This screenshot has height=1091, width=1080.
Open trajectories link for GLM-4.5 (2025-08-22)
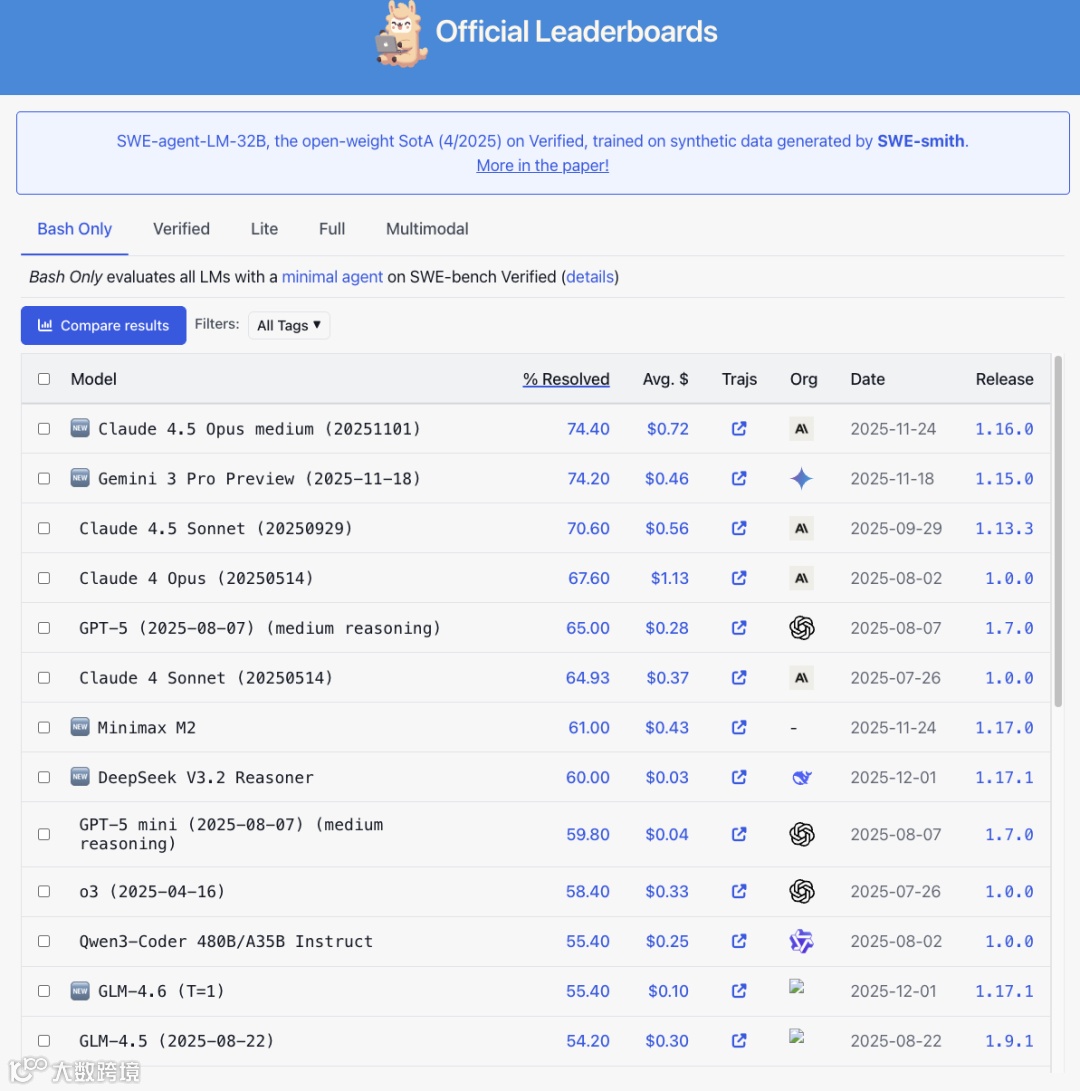739,1041
